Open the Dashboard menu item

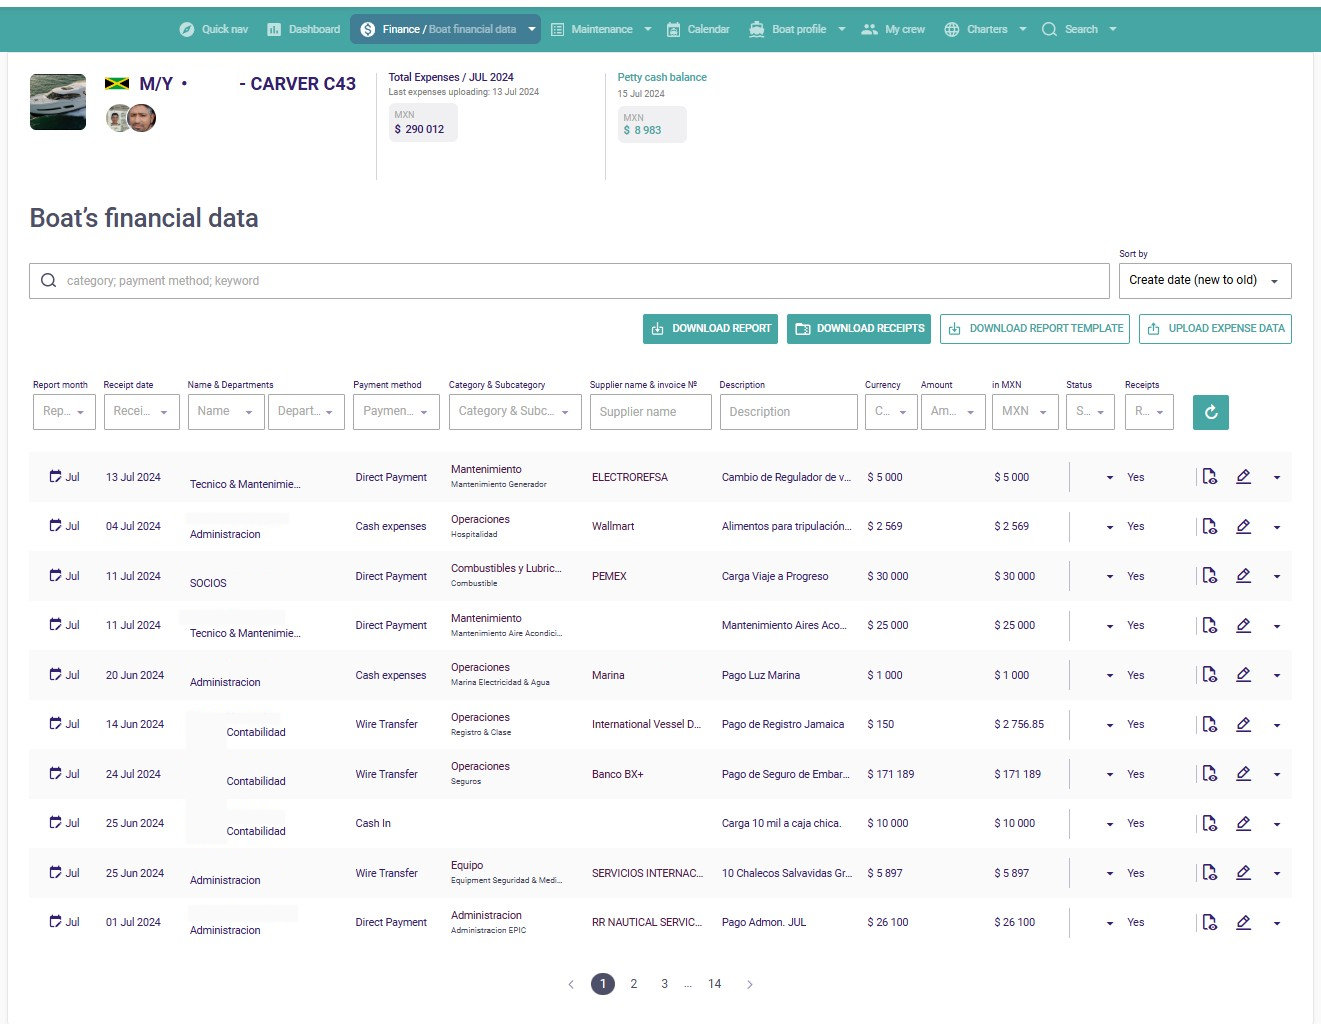[303, 29]
